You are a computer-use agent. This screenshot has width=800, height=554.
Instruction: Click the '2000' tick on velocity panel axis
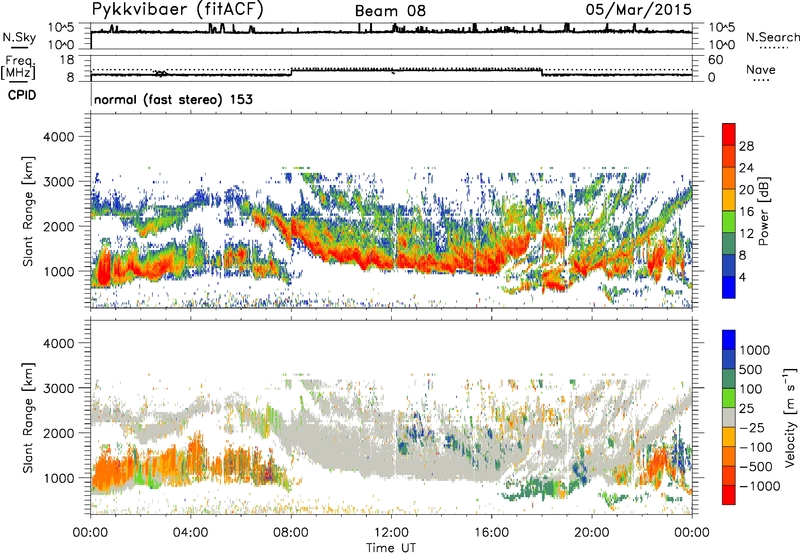pos(59,433)
